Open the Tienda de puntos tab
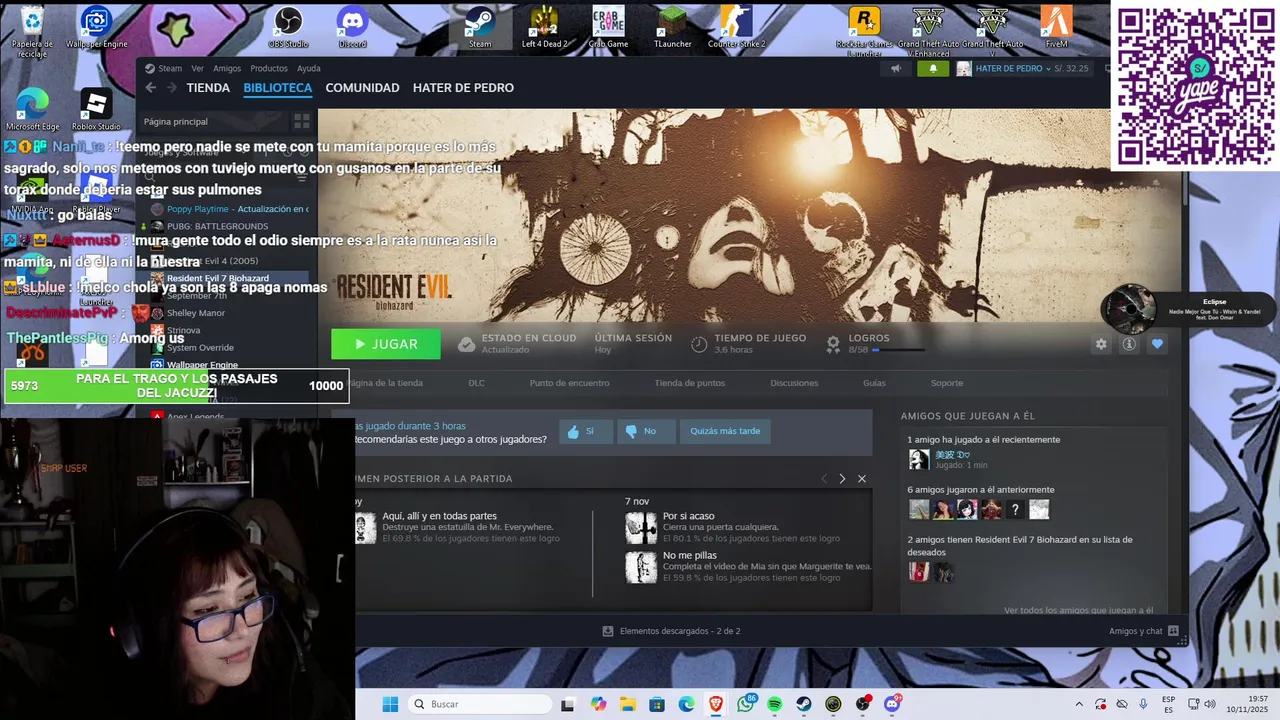Image resolution: width=1280 pixels, height=720 pixels. tap(690, 383)
